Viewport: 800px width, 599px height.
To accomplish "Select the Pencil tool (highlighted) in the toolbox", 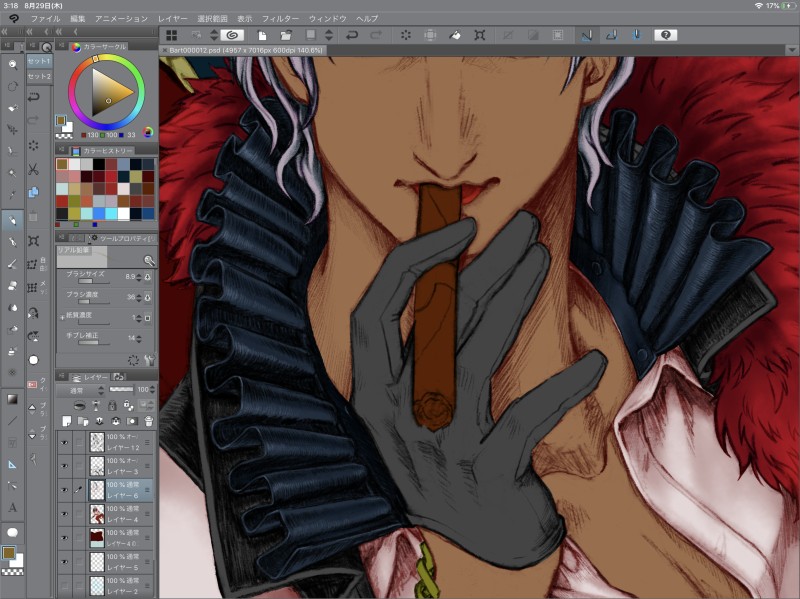I will (13, 221).
